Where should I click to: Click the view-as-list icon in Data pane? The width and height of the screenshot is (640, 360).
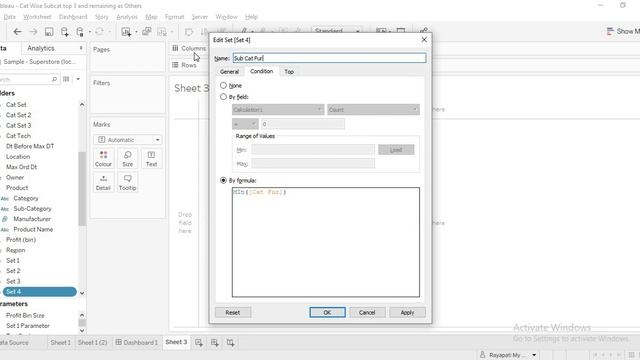(66, 79)
